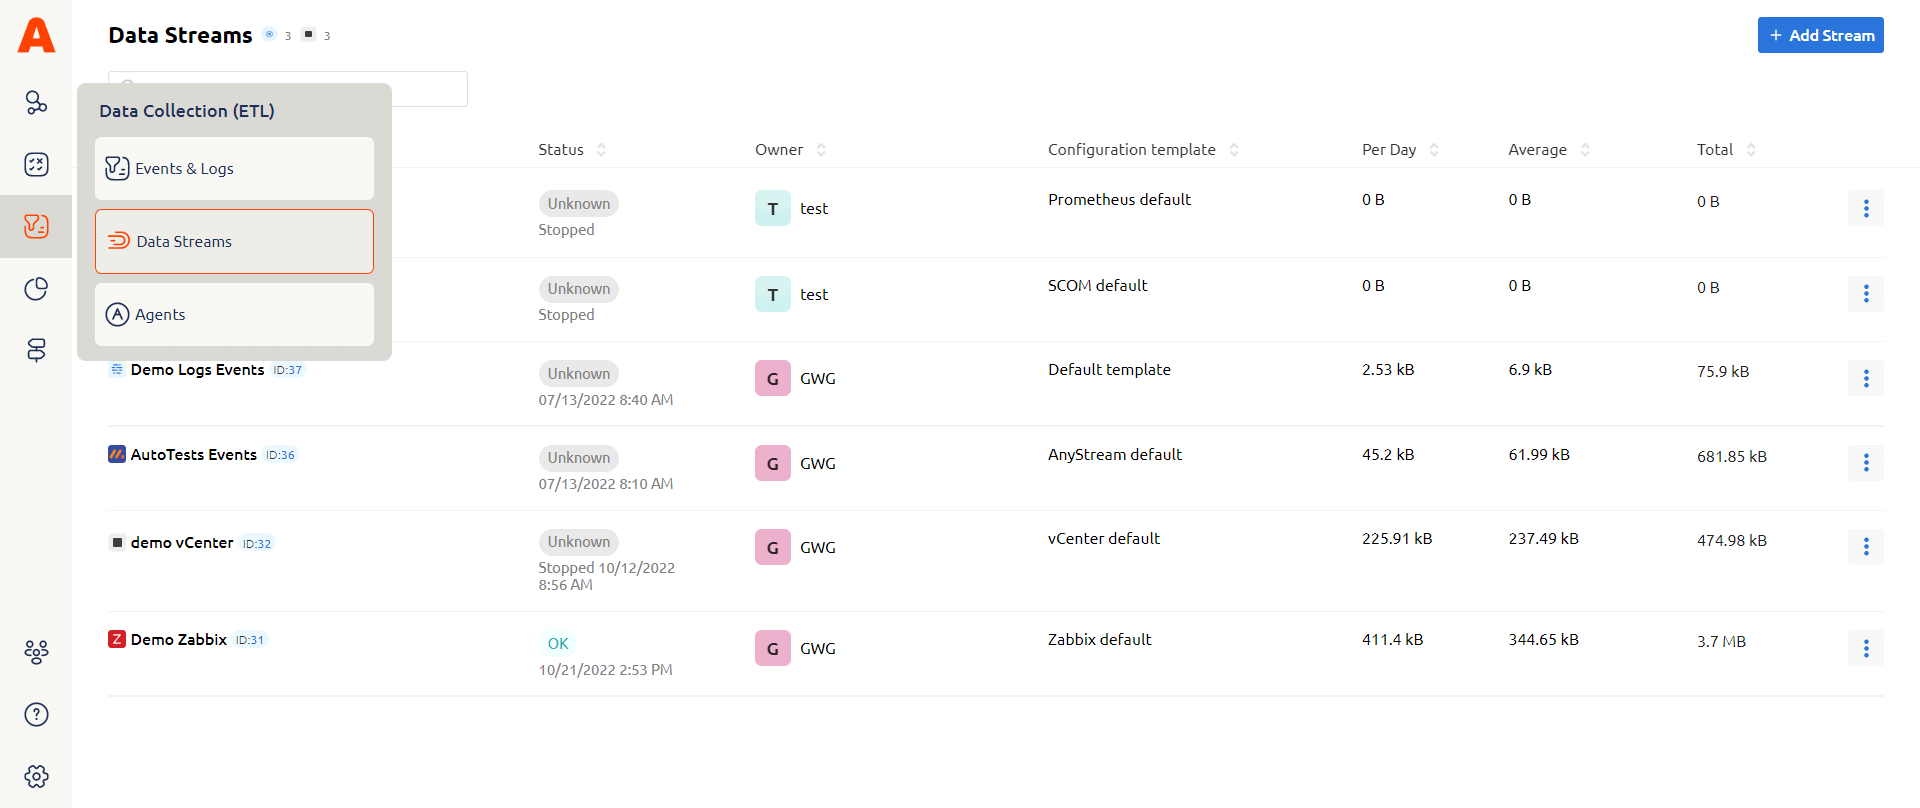Click the 3.7 MB total value
Image resolution: width=1920 pixels, height=808 pixels.
click(1721, 641)
